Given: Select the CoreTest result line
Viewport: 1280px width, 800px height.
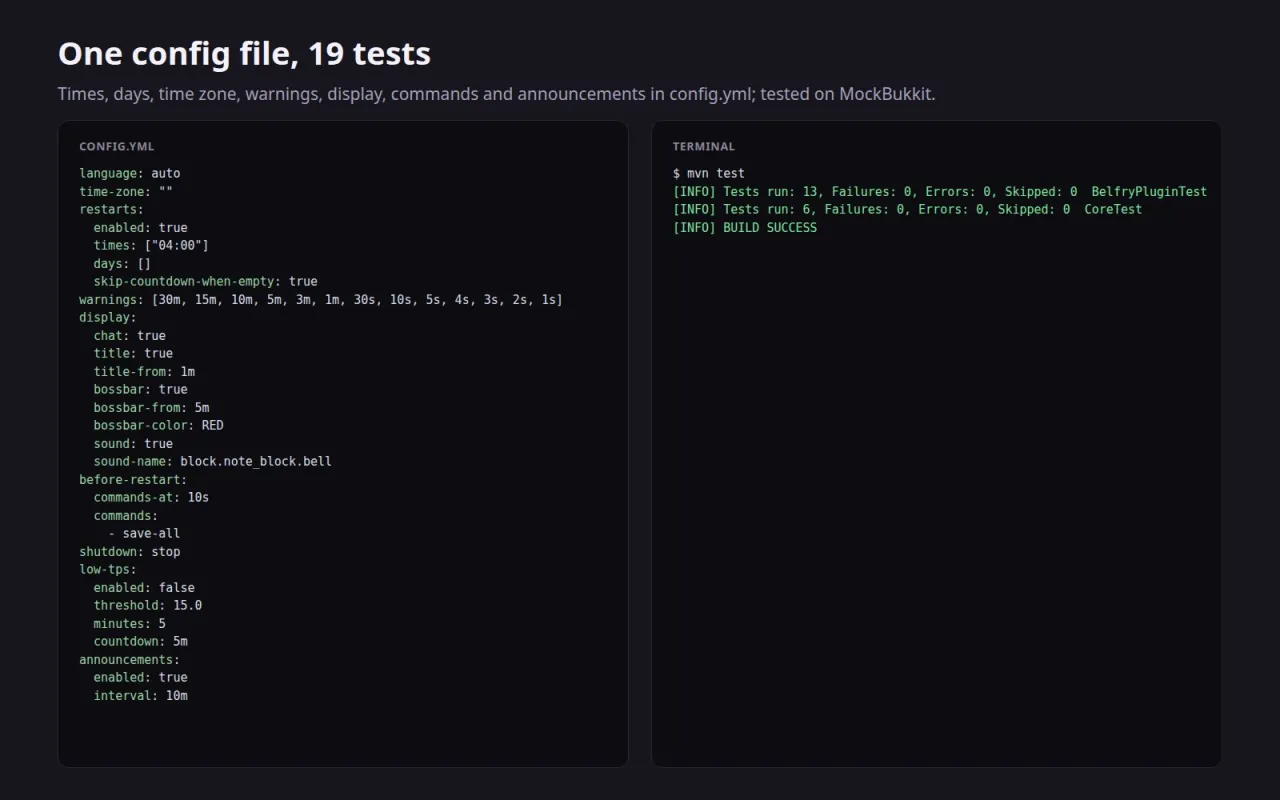Looking at the screenshot, I should 908,209.
